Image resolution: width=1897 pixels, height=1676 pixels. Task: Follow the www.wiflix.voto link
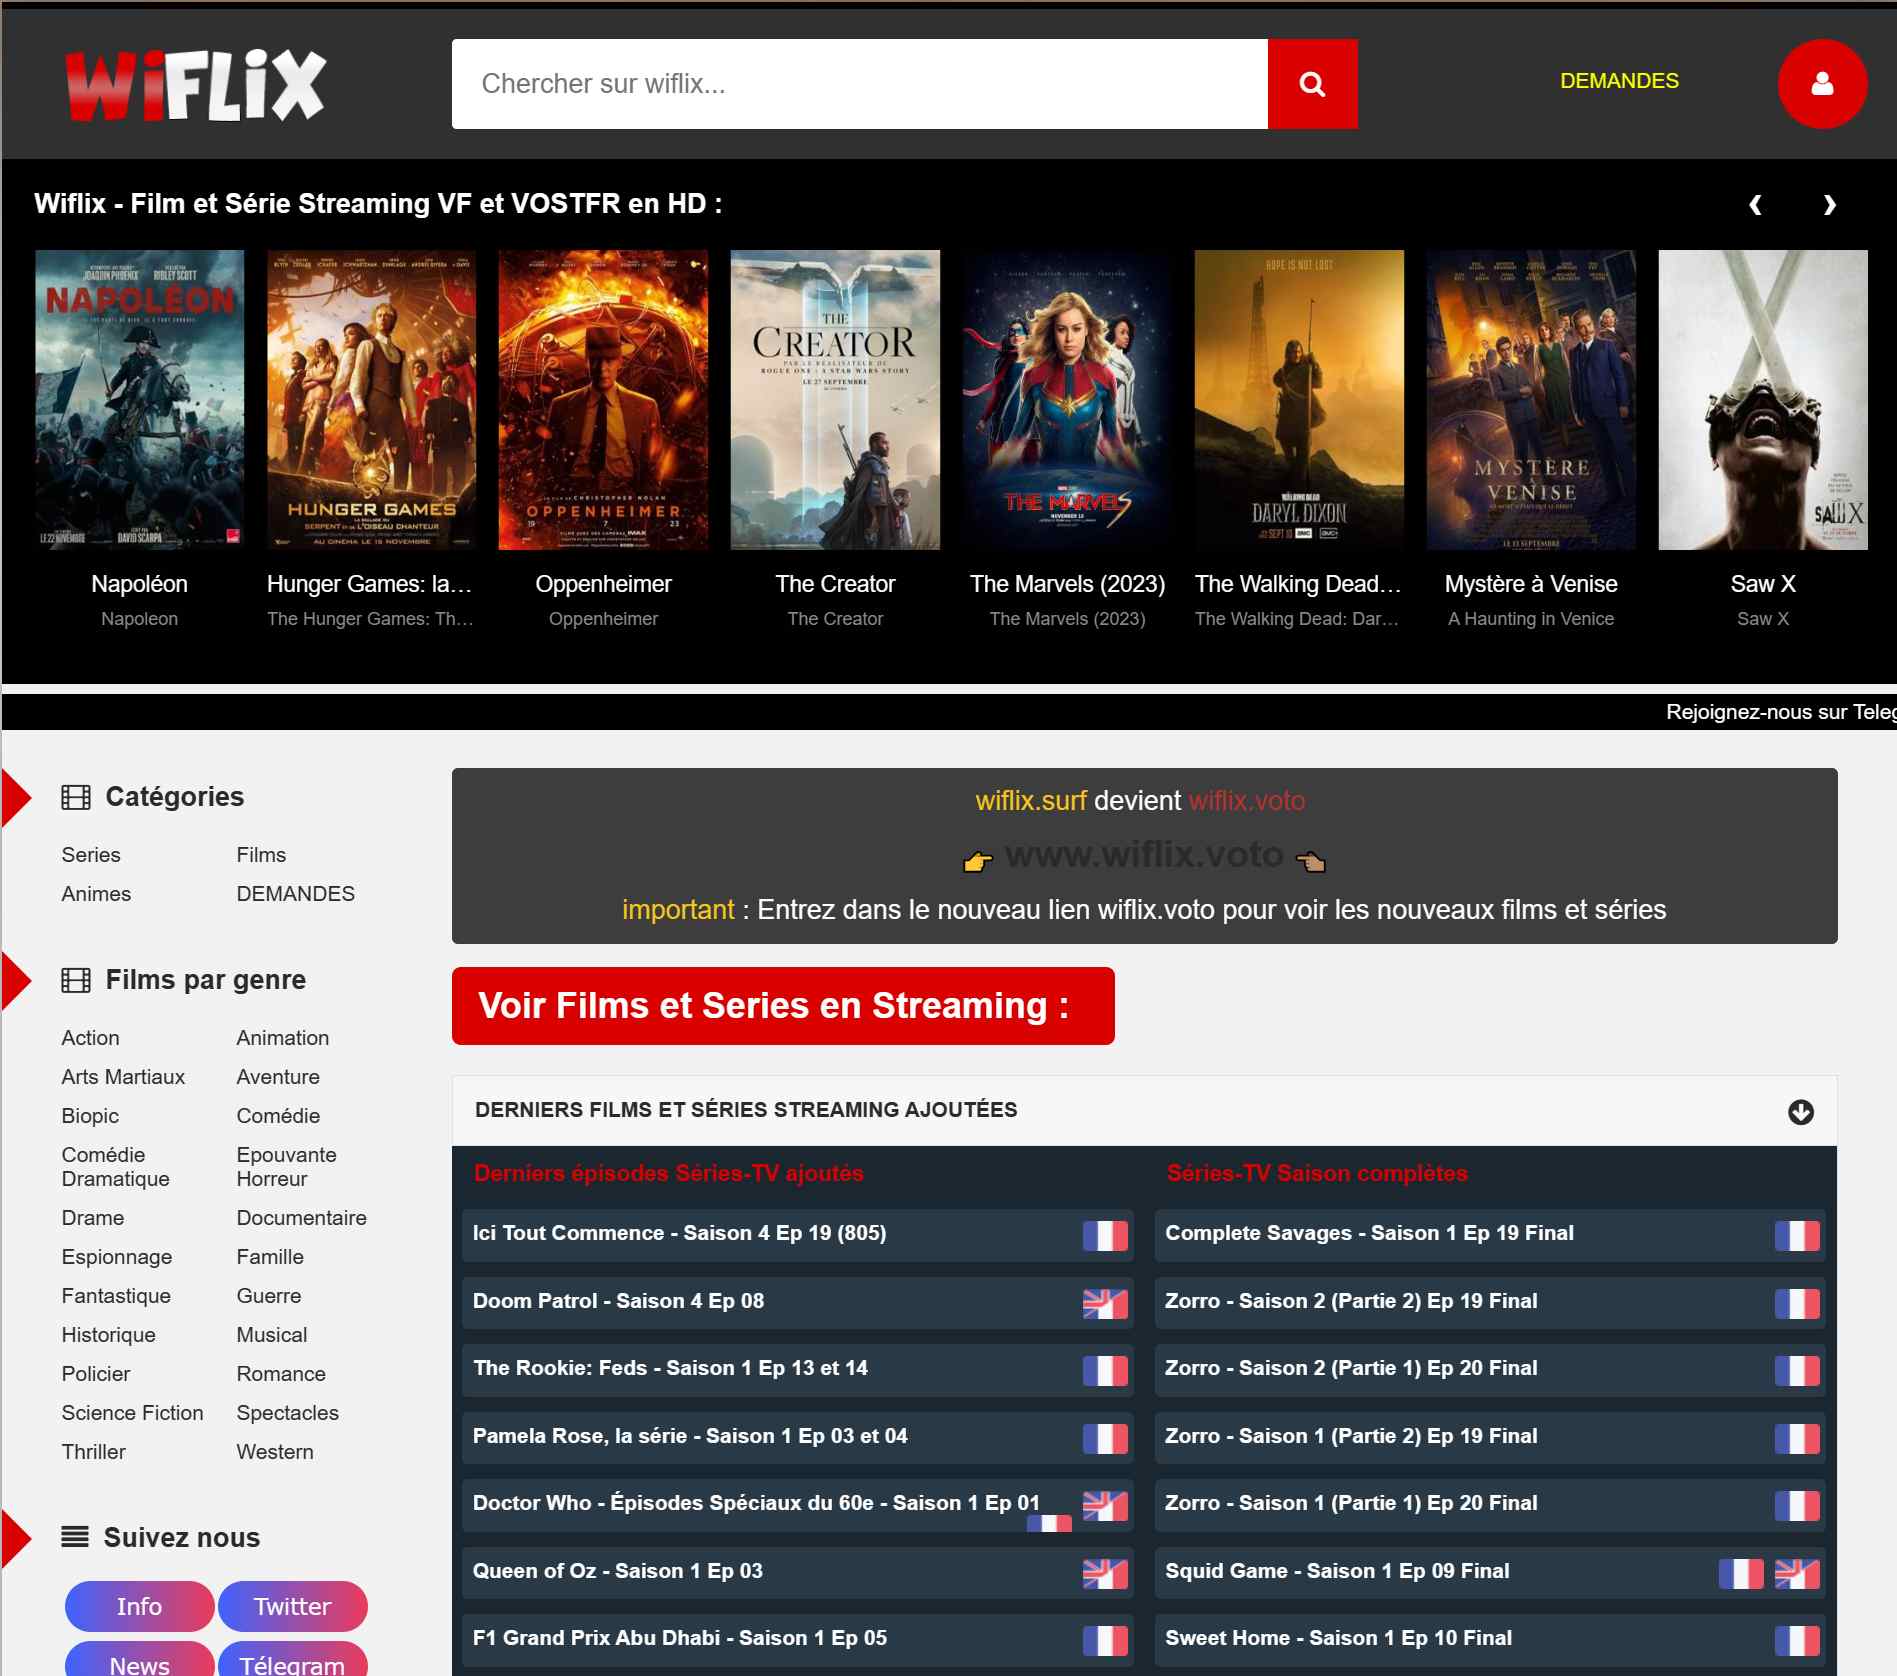(x=1144, y=855)
